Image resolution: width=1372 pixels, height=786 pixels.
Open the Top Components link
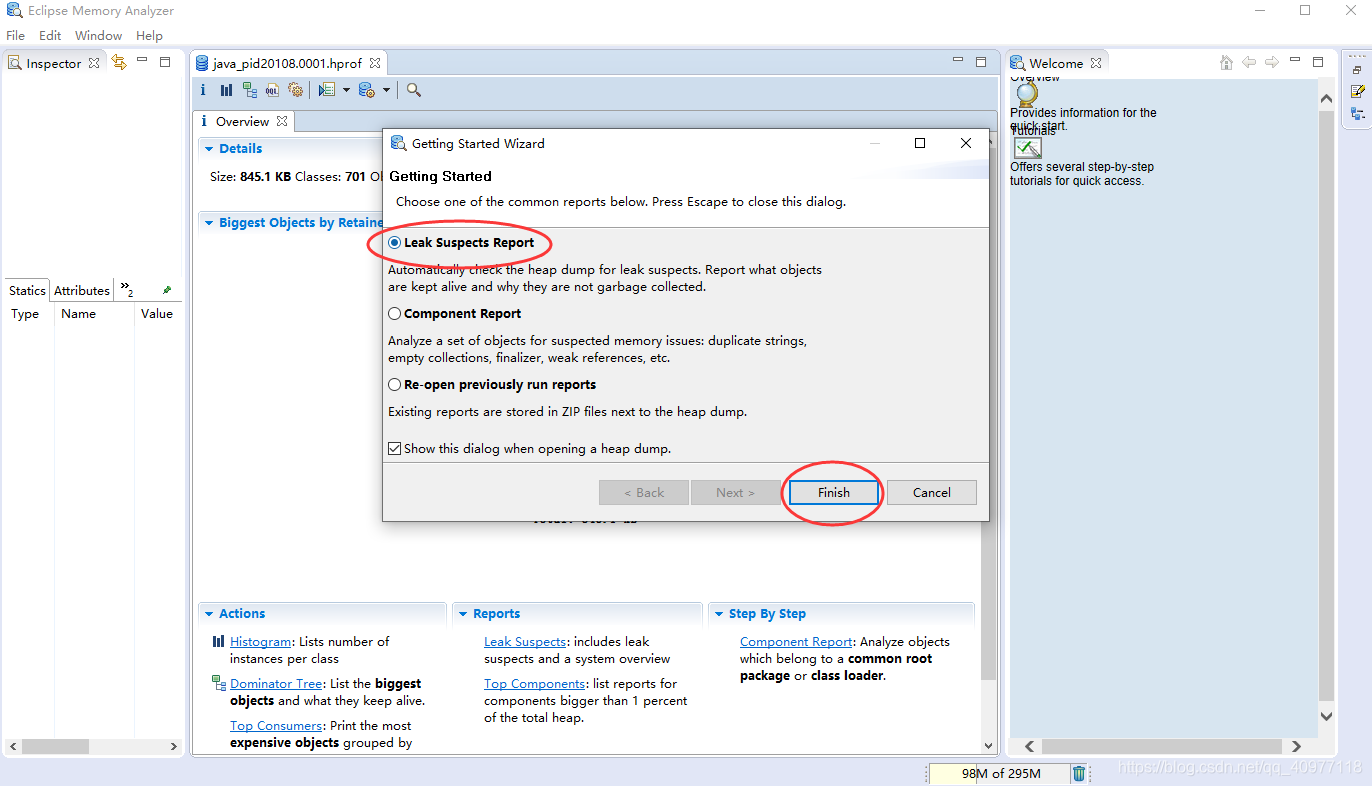[534, 684]
